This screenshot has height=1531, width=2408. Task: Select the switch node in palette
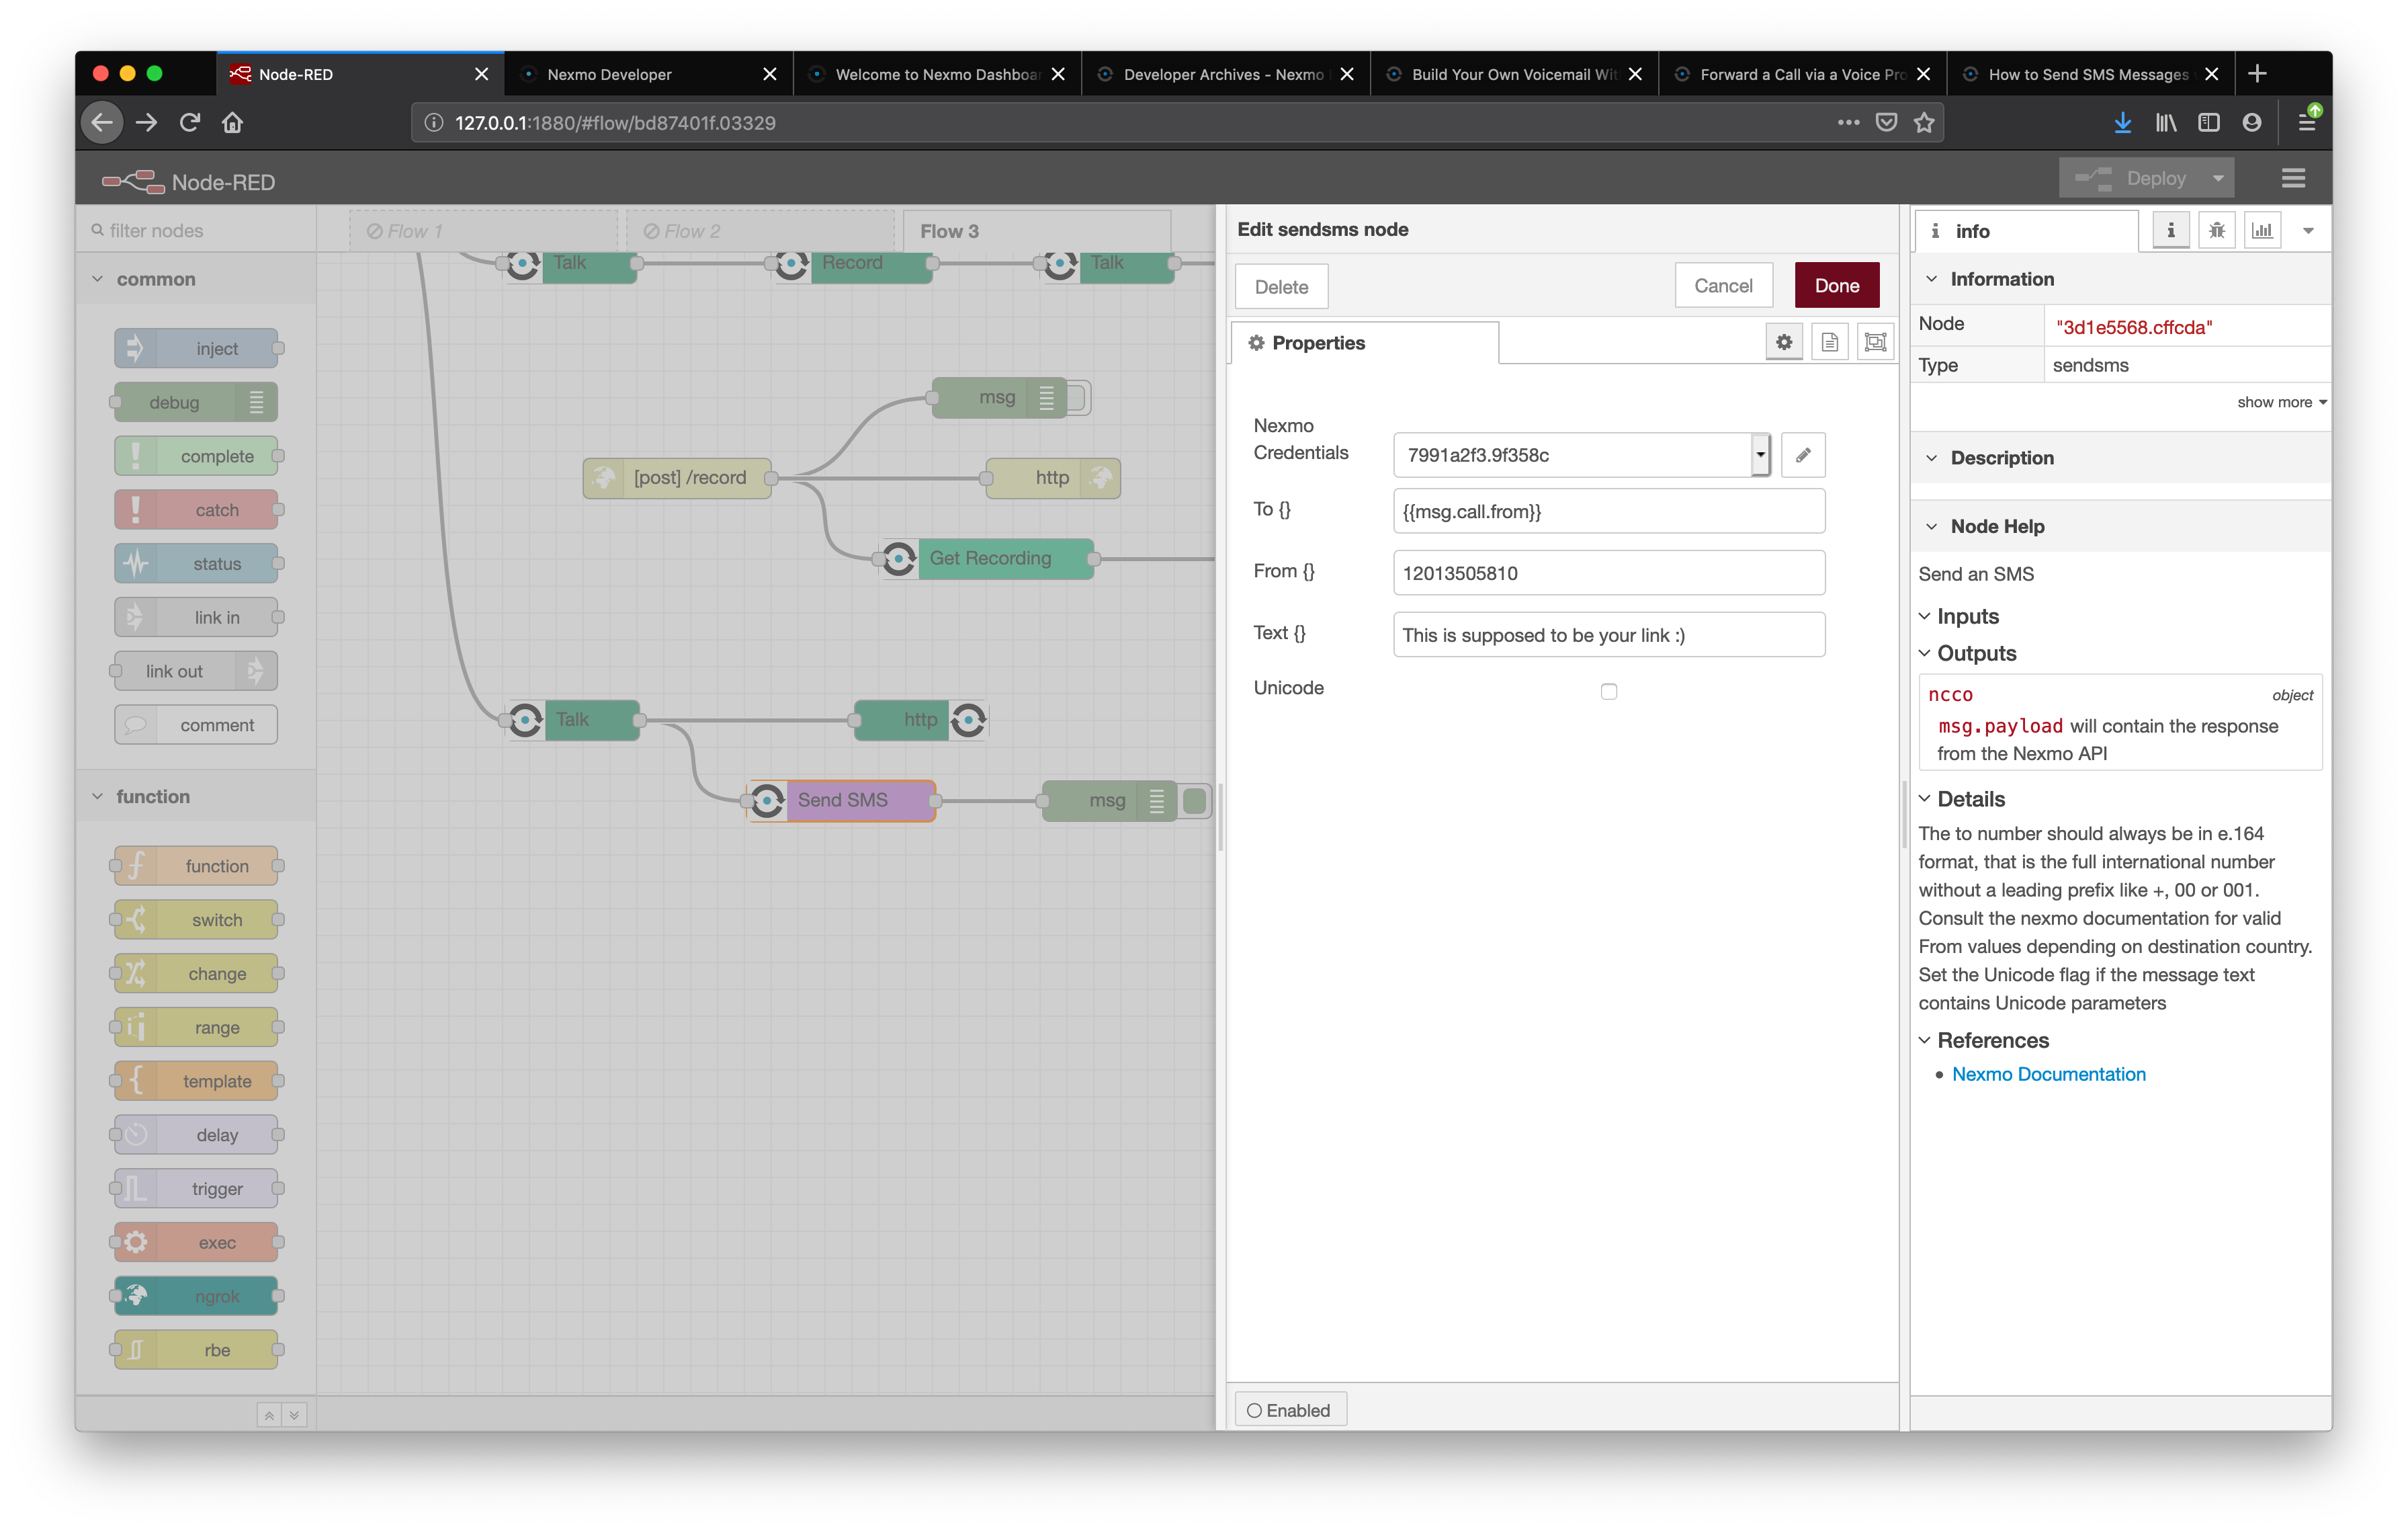pyautogui.click(x=196, y=920)
